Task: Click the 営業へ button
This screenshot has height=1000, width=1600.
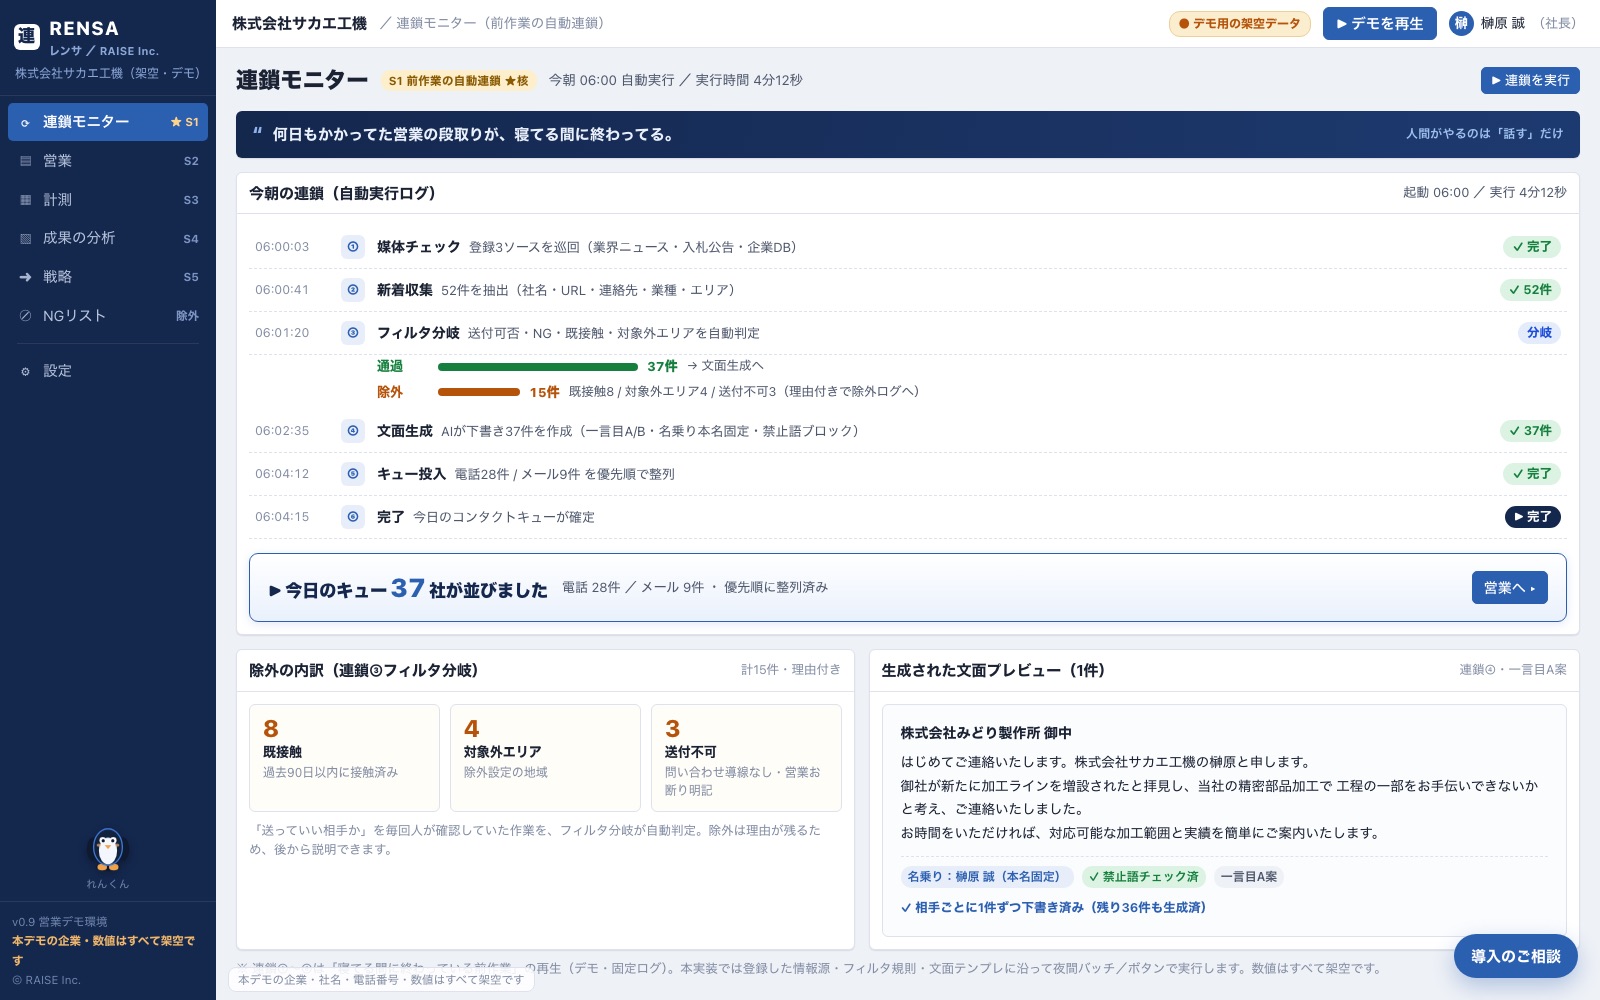Action: tap(1509, 588)
